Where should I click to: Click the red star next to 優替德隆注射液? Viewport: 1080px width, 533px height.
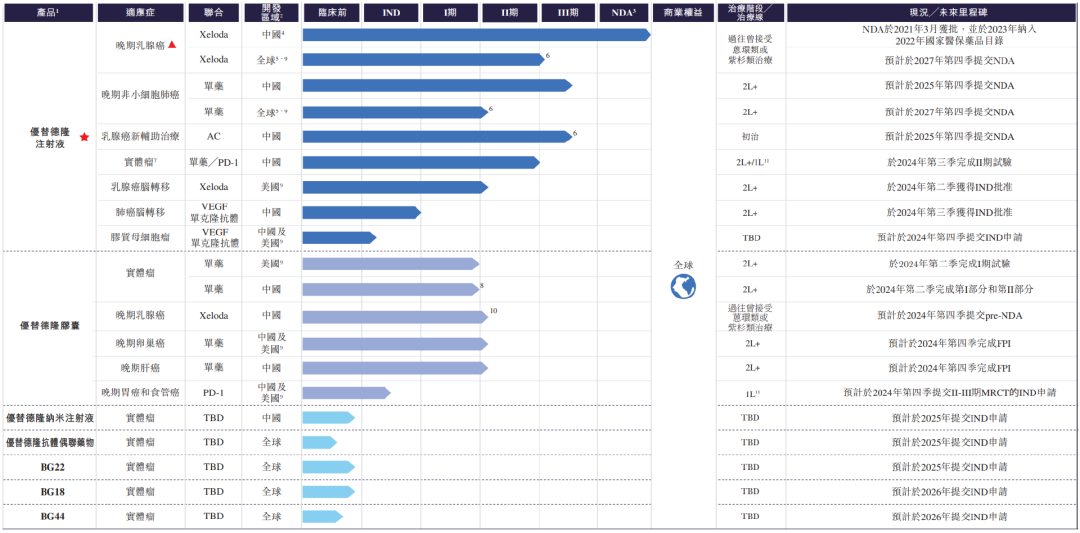tap(85, 137)
